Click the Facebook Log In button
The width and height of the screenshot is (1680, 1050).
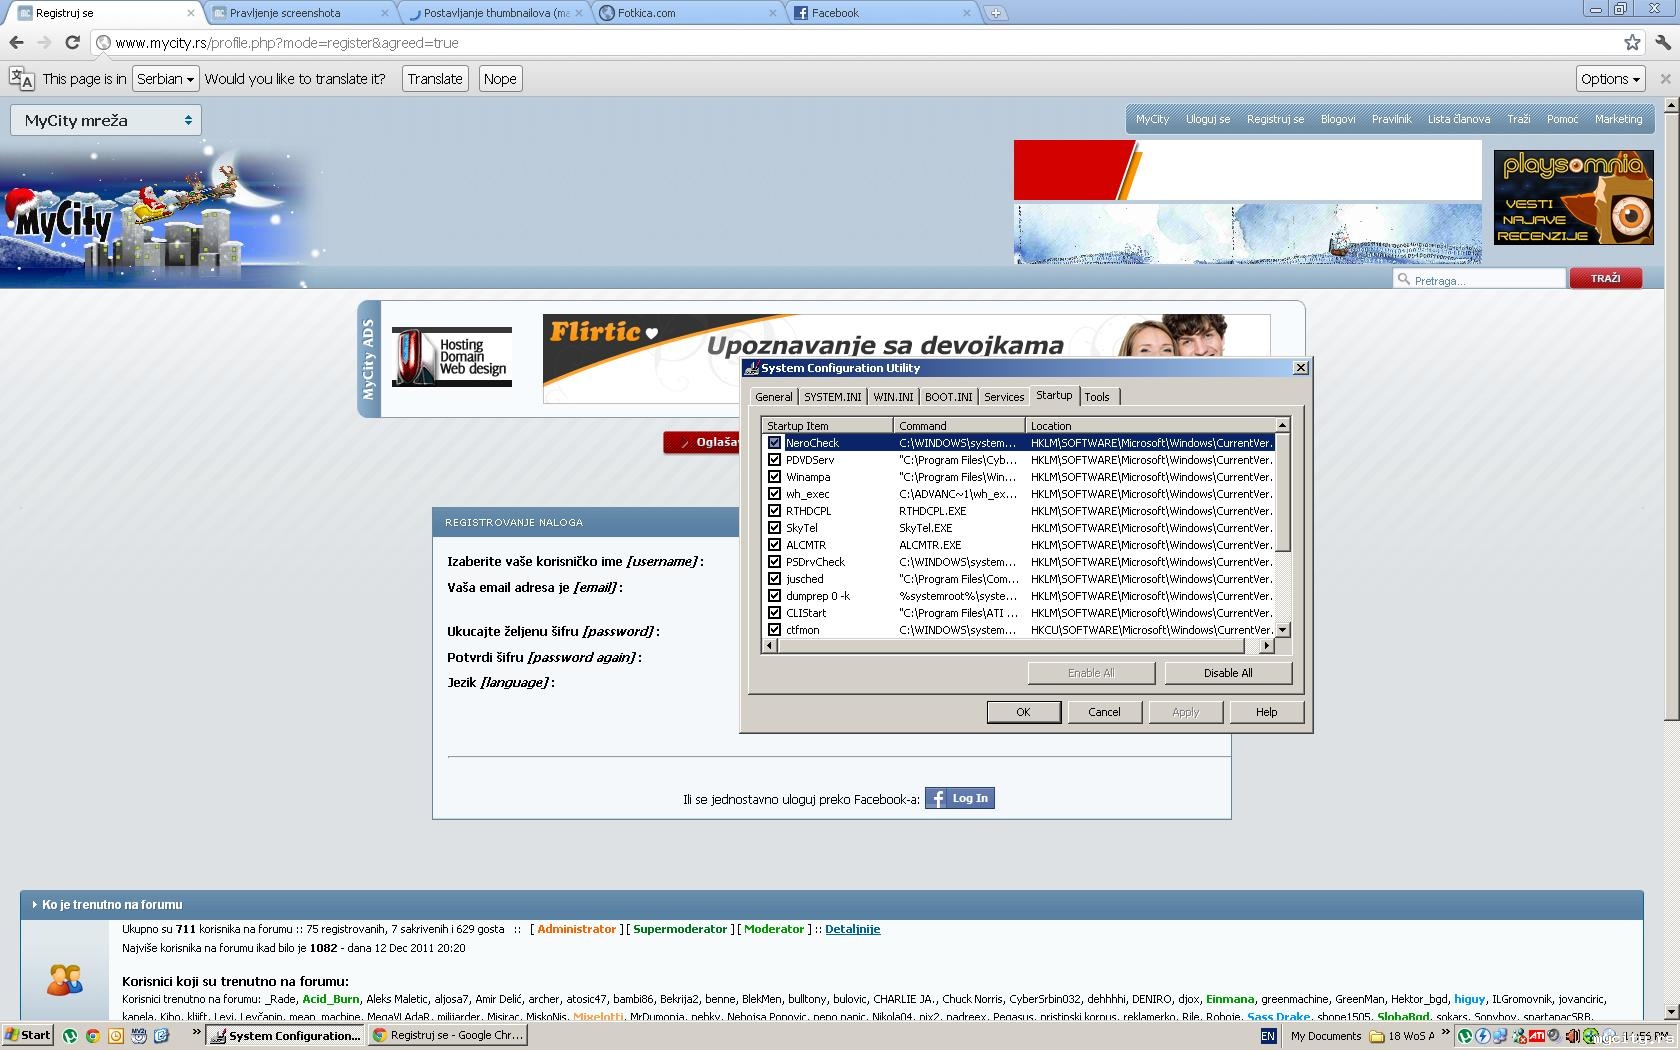960,798
